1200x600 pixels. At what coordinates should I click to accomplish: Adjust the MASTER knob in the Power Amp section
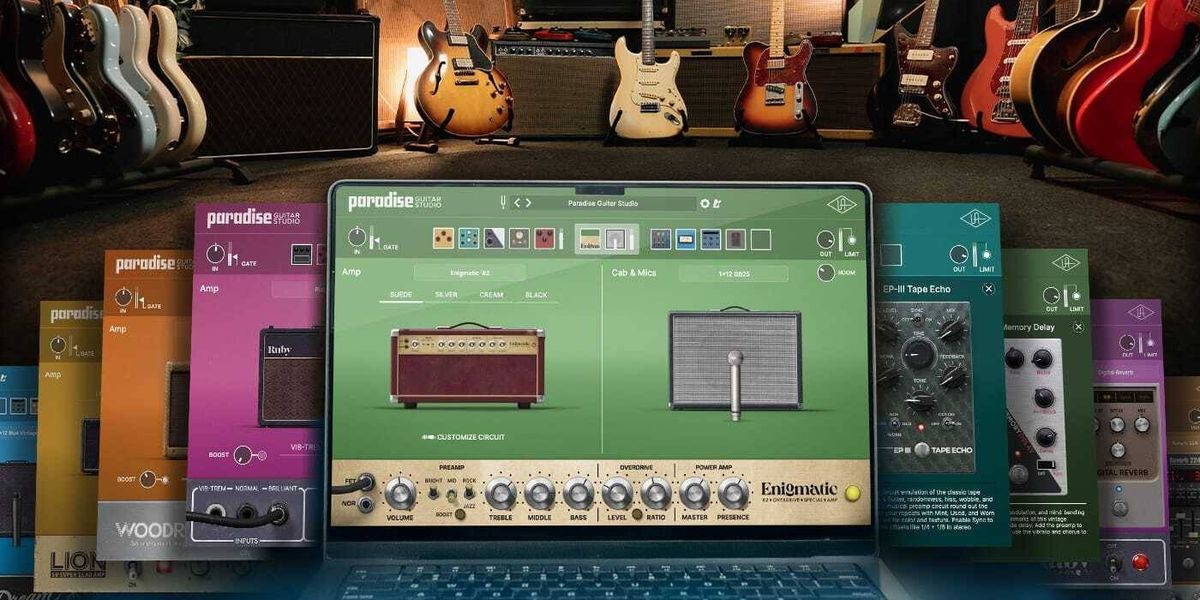(x=694, y=492)
